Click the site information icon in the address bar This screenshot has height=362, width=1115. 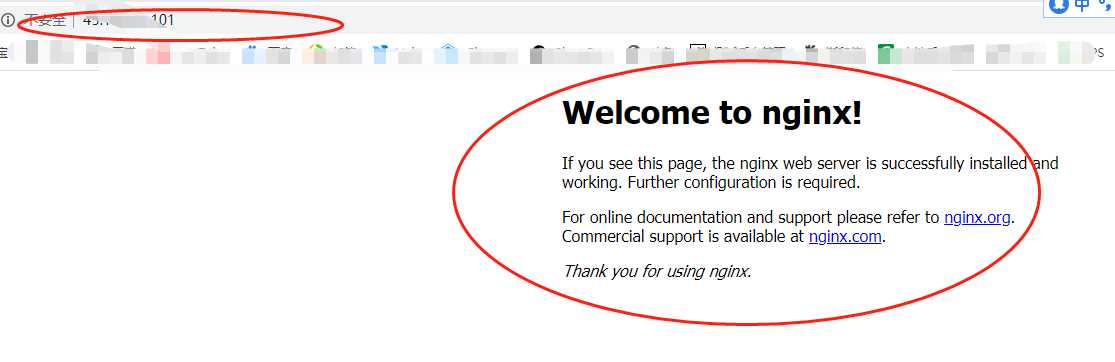[x=7, y=21]
